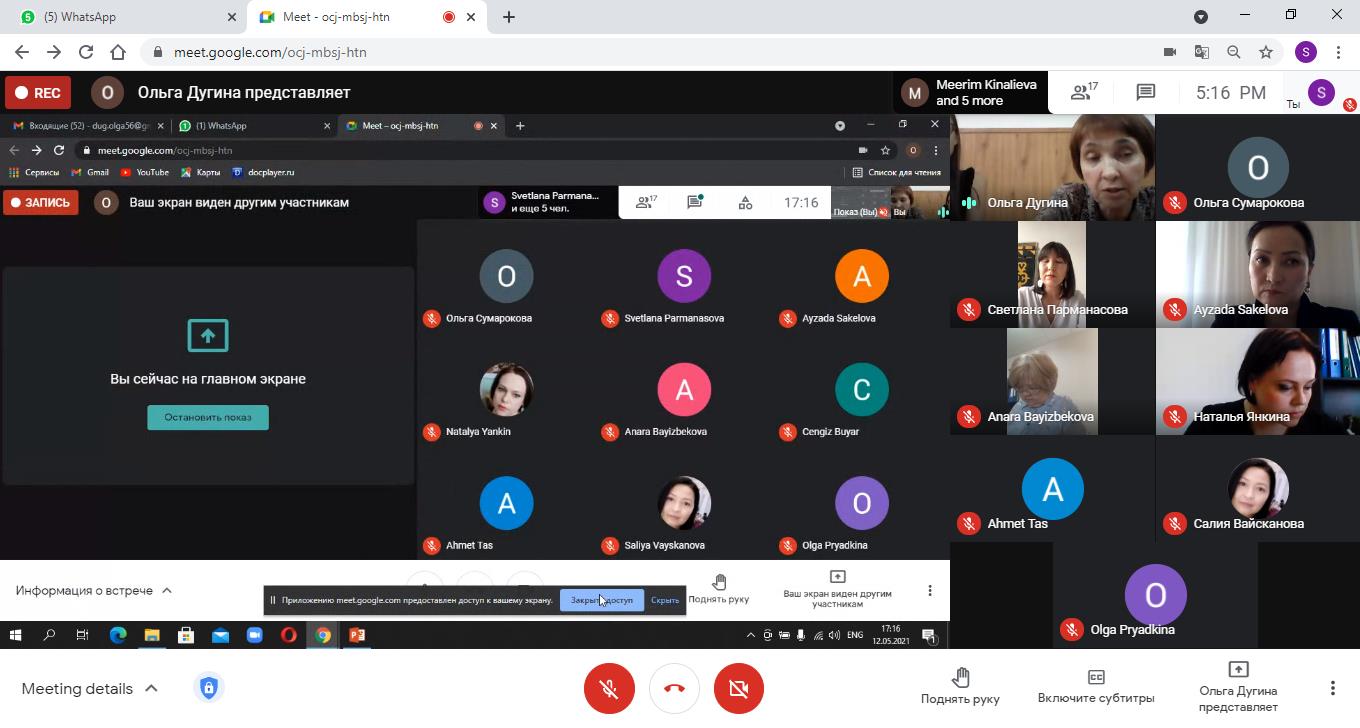Click Остановить показ button in shared screen
The width and height of the screenshot is (1360, 728).
point(208,417)
